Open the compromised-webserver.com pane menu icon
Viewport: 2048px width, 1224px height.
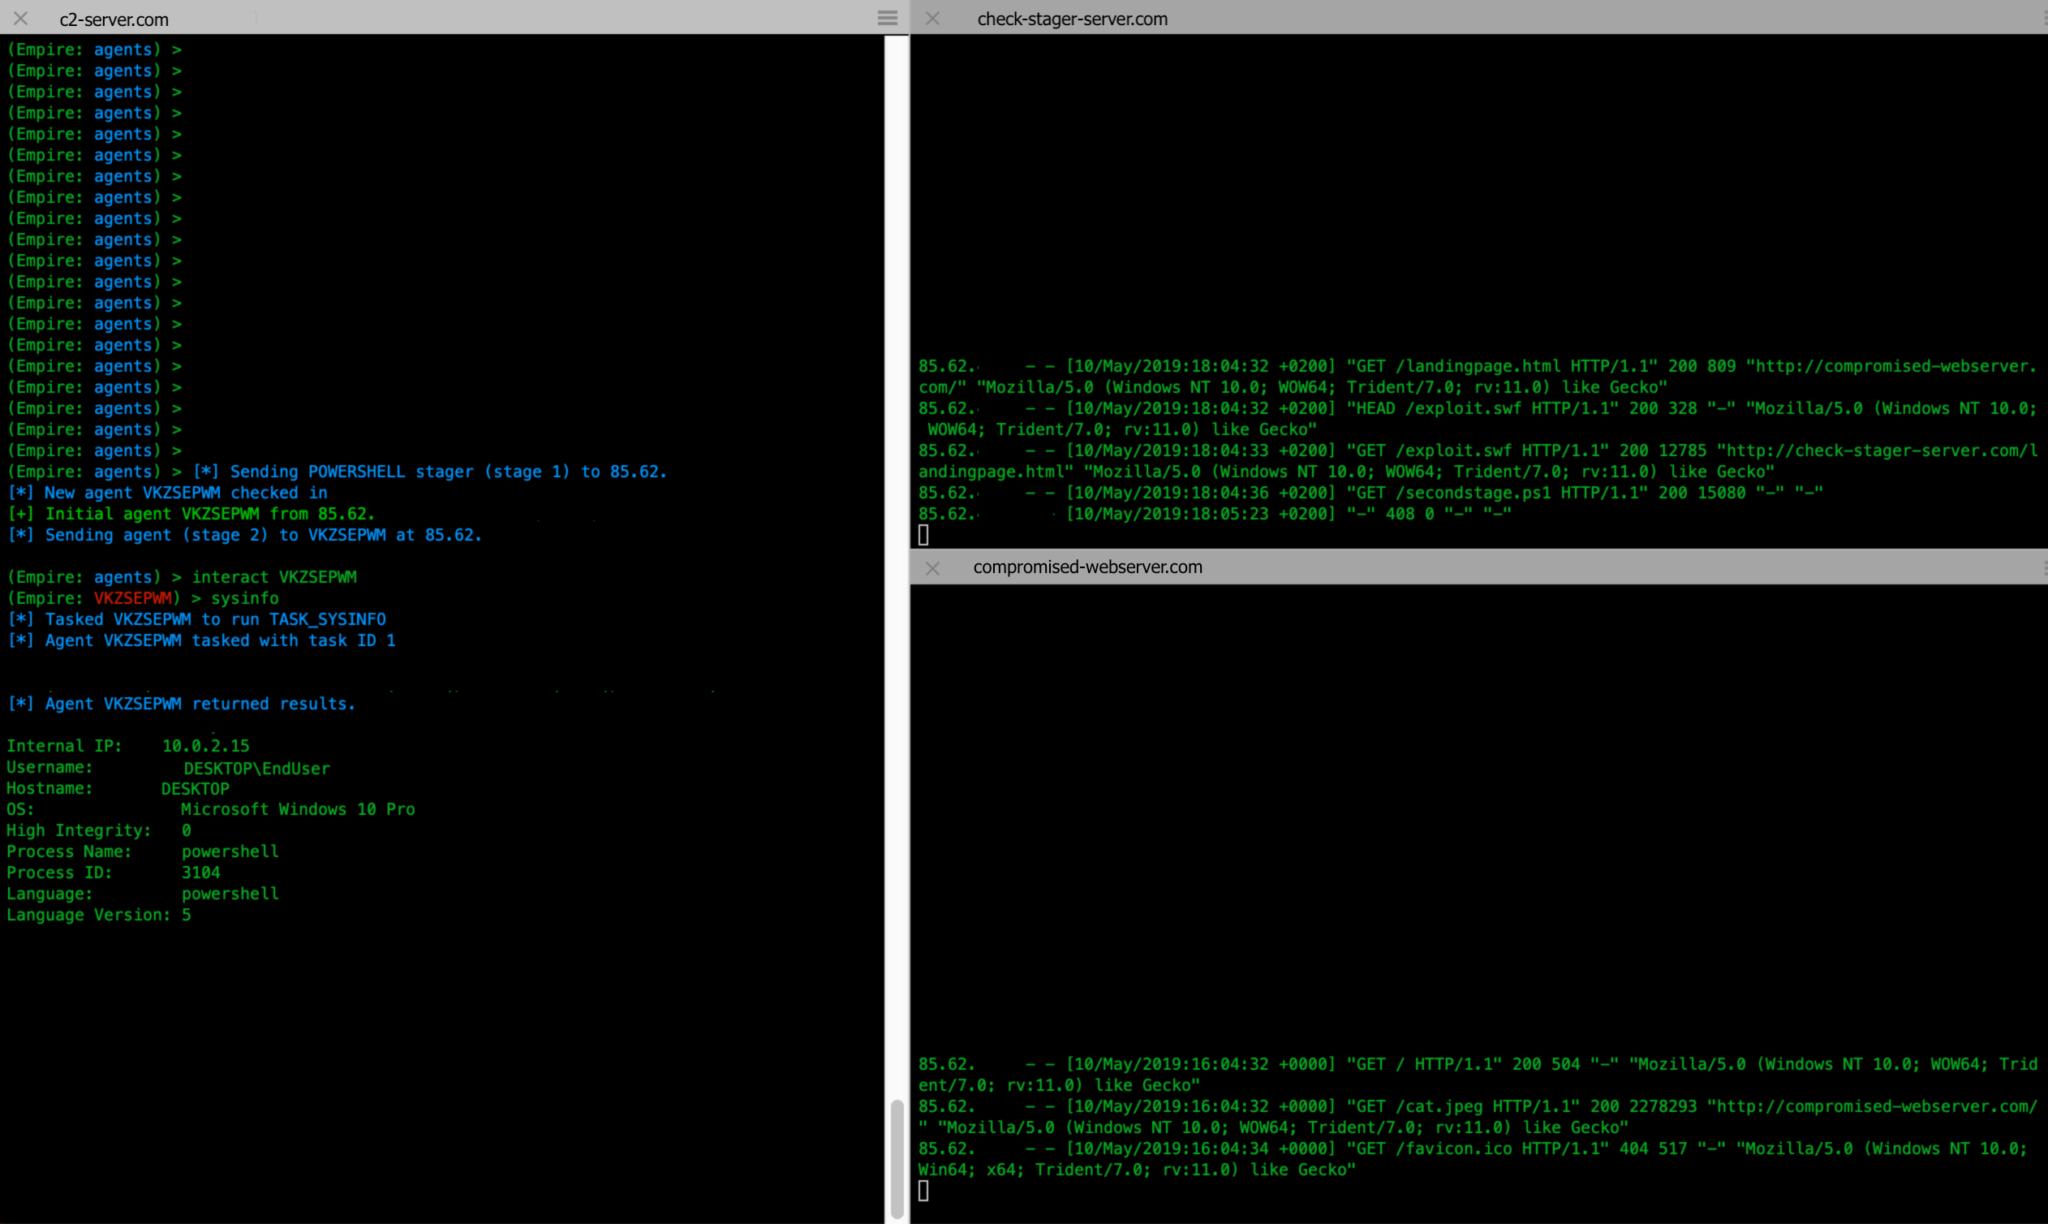click(x=2043, y=567)
